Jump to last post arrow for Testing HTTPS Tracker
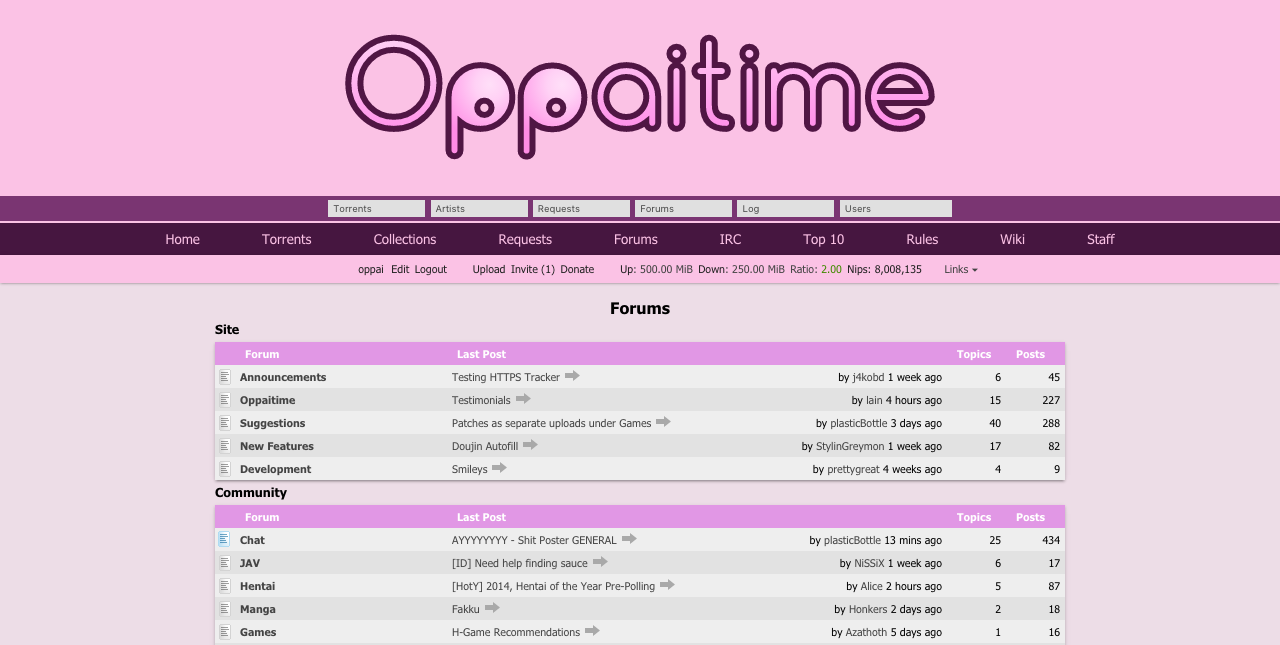The image size is (1280, 645). 572,376
